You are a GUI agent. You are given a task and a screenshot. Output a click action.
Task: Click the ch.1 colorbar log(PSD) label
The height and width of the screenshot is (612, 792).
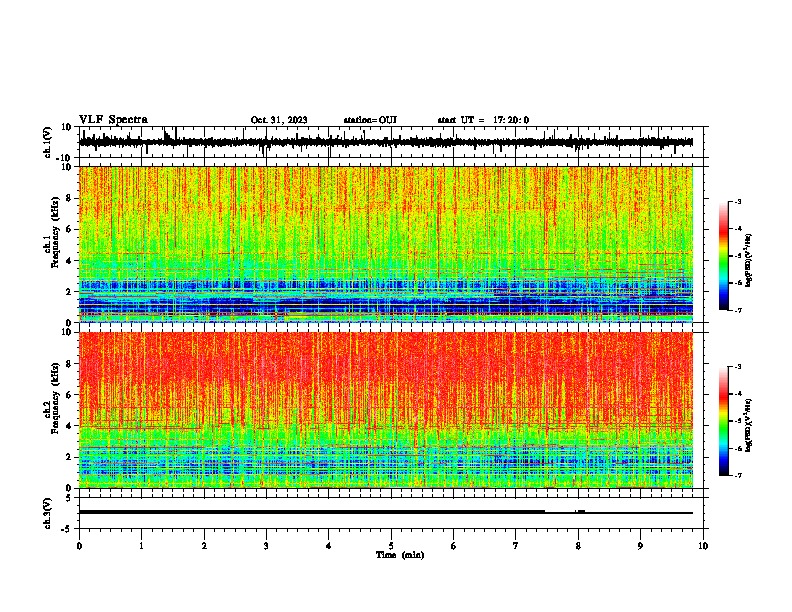tap(749, 261)
